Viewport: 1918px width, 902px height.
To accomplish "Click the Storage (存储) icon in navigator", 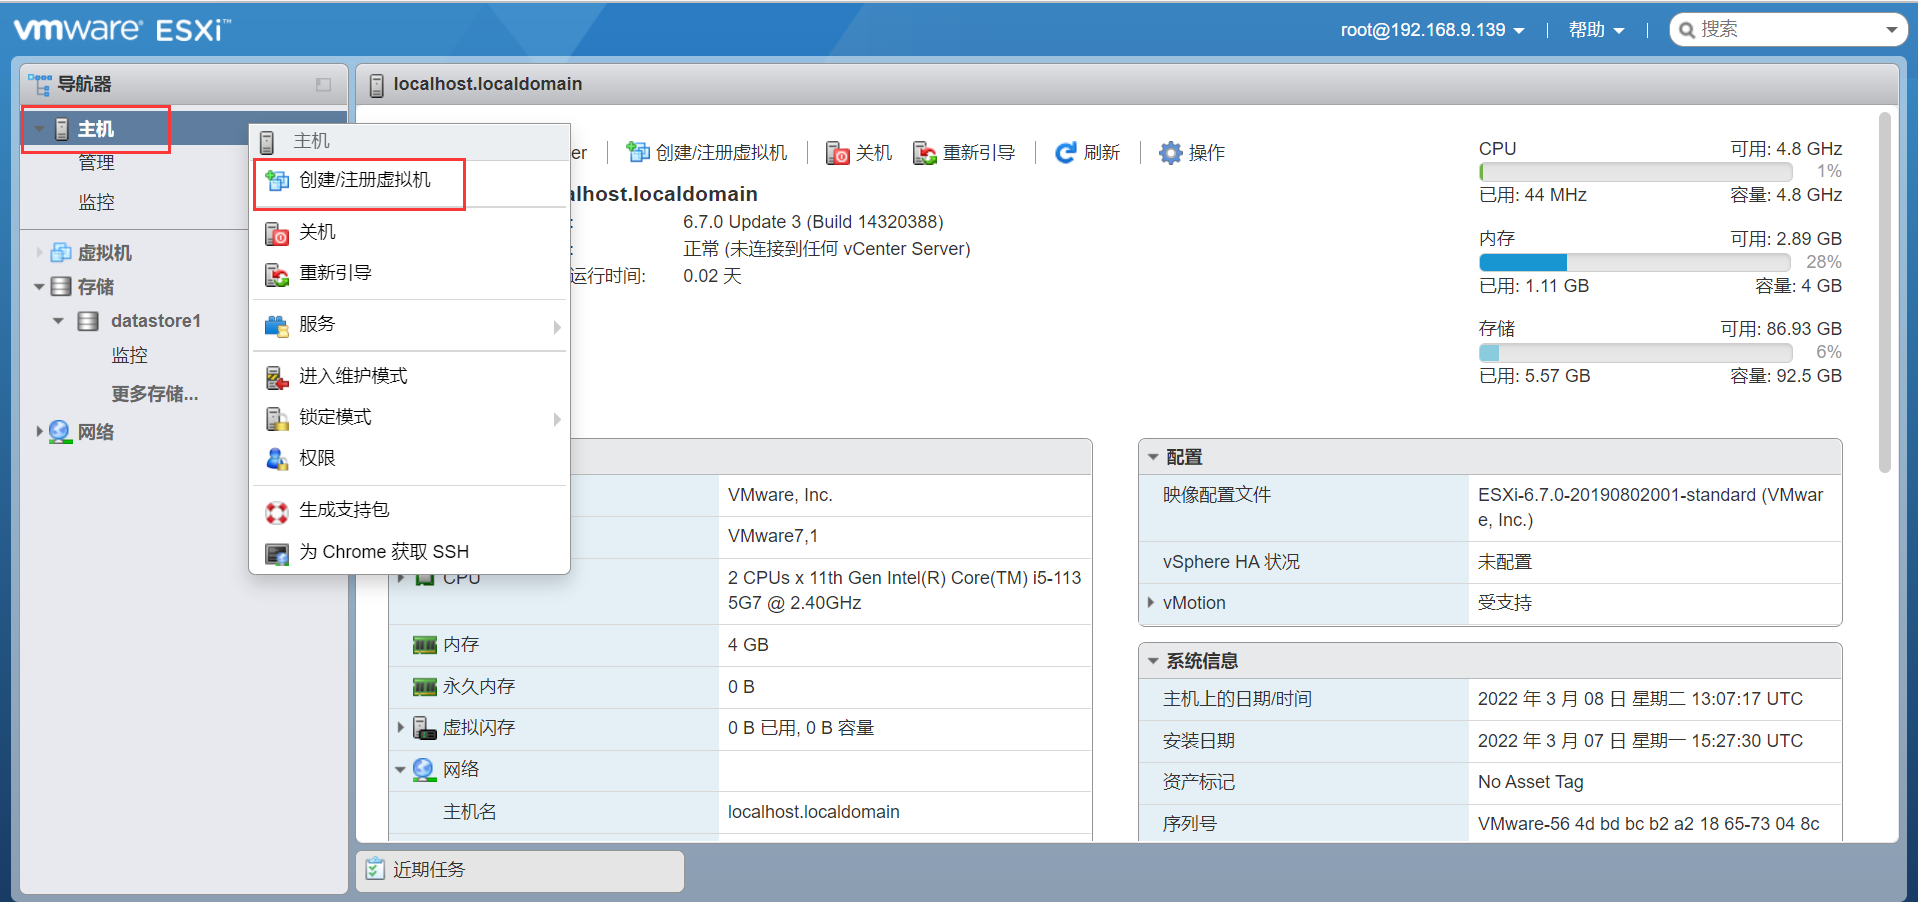I will (x=61, y=287).
